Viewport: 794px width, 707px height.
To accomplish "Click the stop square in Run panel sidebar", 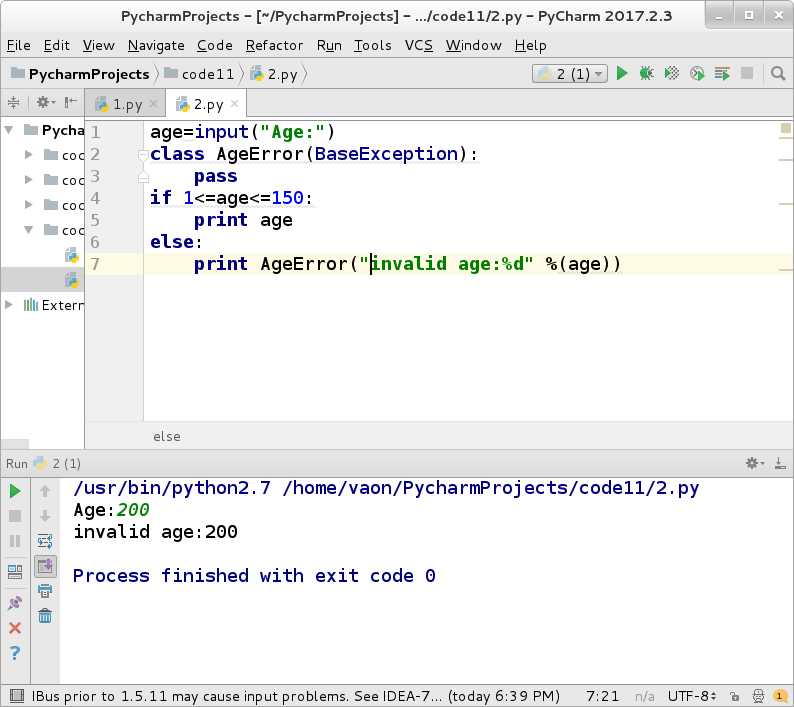I will [15, 516].
